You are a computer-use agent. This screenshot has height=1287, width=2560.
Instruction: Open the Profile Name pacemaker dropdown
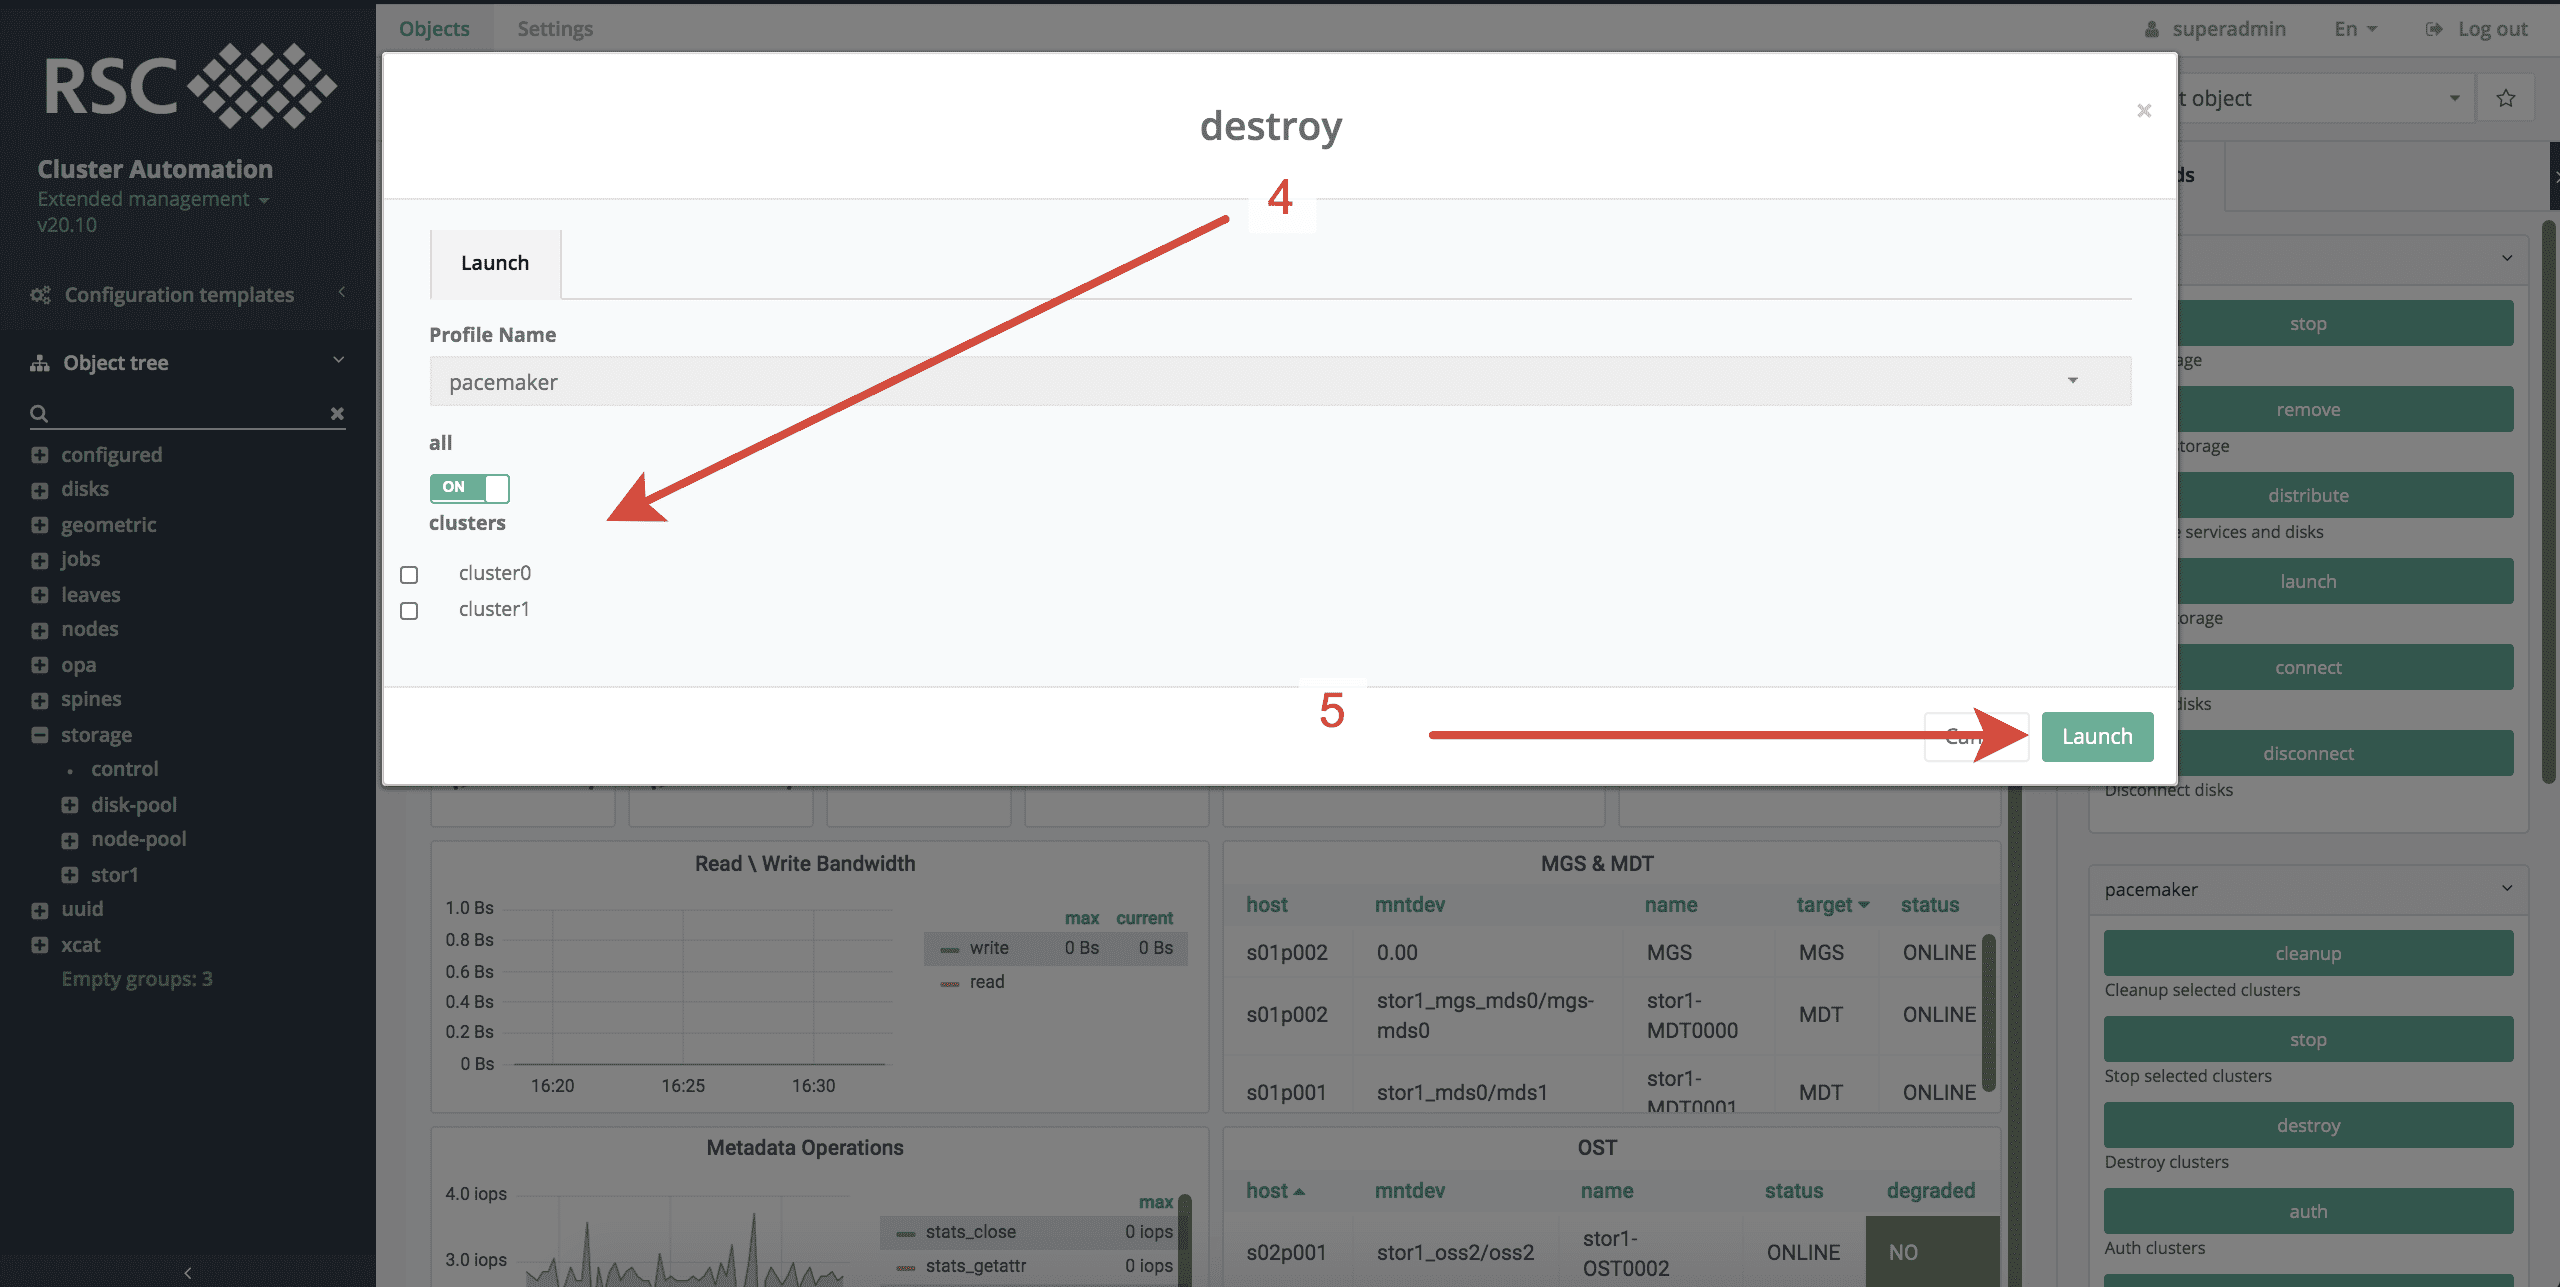pyautogui.click(x=1280, y=382)
